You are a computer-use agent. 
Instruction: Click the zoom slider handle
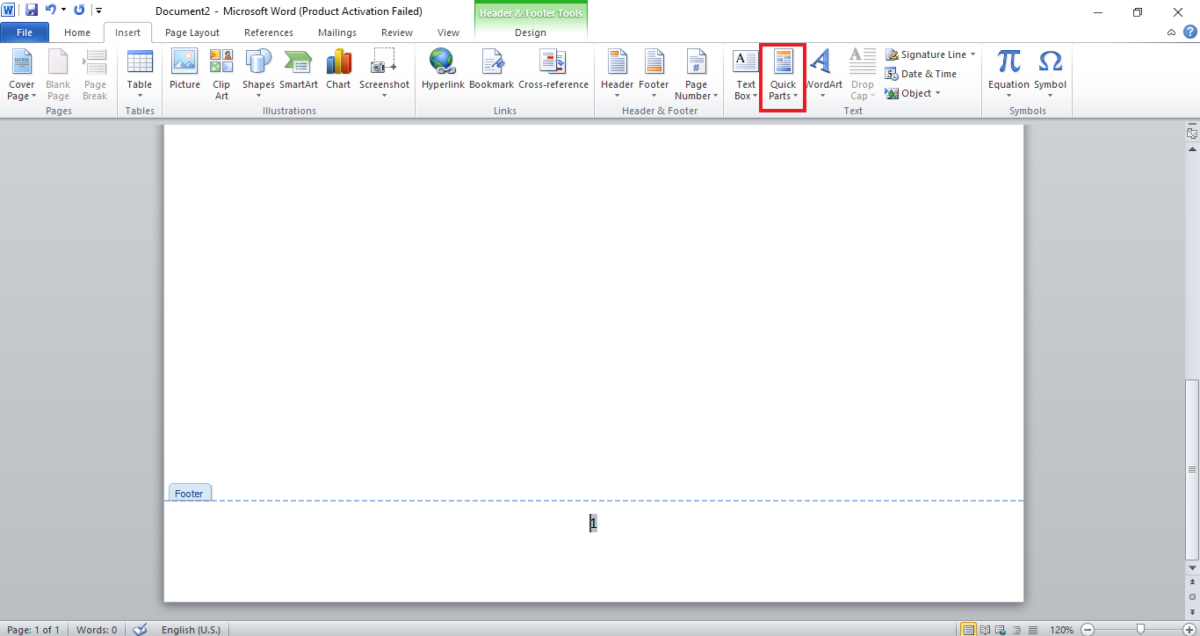point(1140,630)
